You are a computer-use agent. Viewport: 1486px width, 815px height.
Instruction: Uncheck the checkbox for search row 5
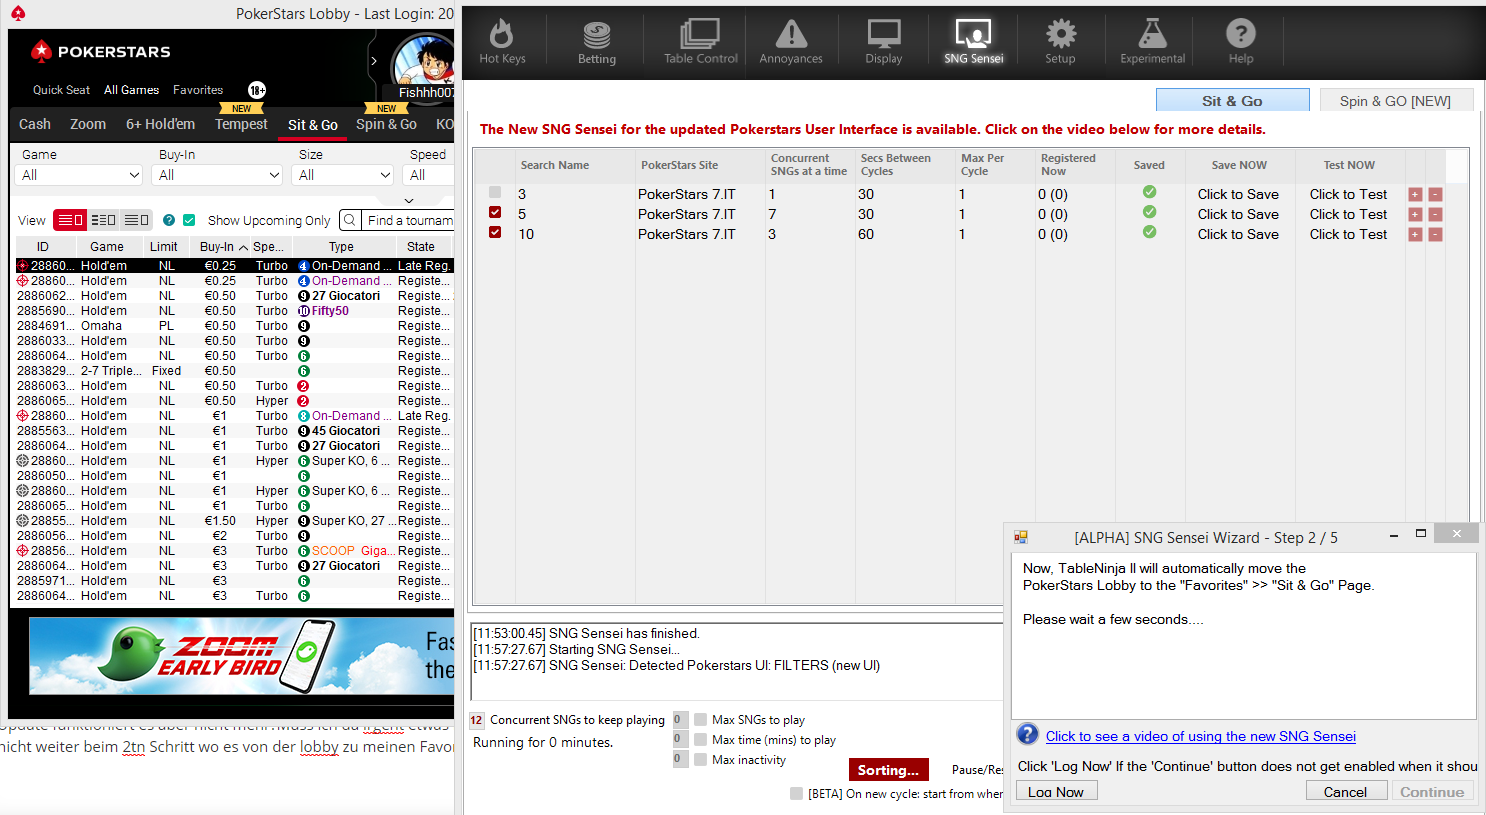[x=495, y=212]
